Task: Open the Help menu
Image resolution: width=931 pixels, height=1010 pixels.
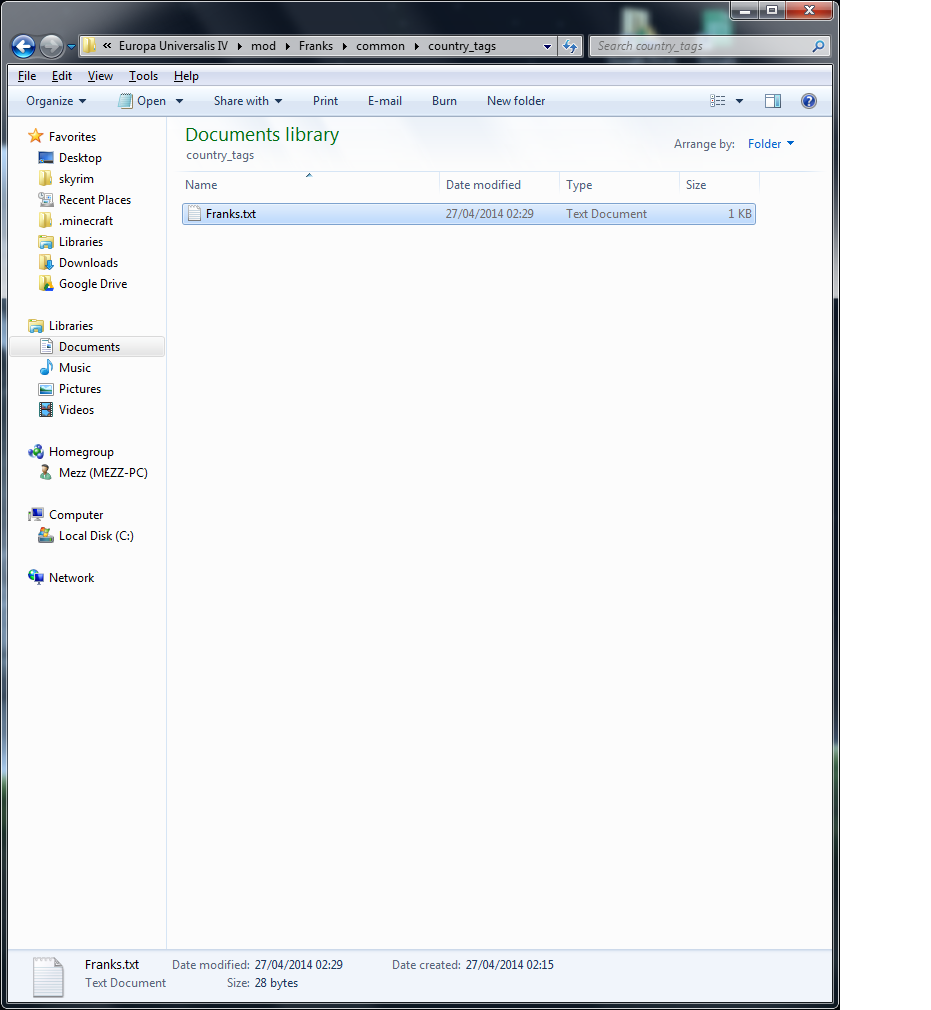Action: pyautogui.click(x=186, y=76)
